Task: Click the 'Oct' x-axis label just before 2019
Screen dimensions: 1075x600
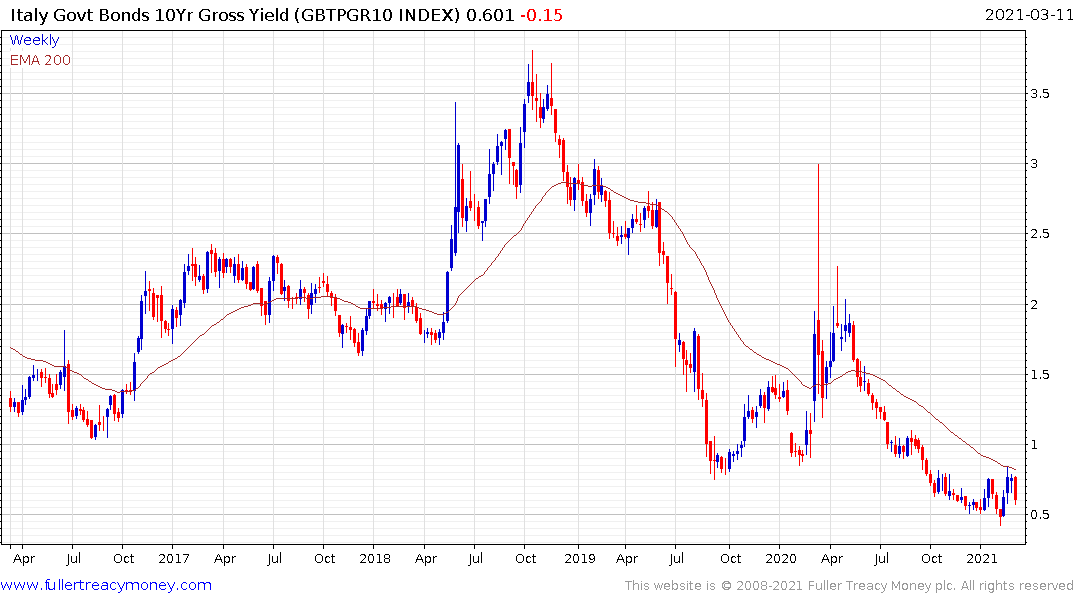Action: pos(525,558)
